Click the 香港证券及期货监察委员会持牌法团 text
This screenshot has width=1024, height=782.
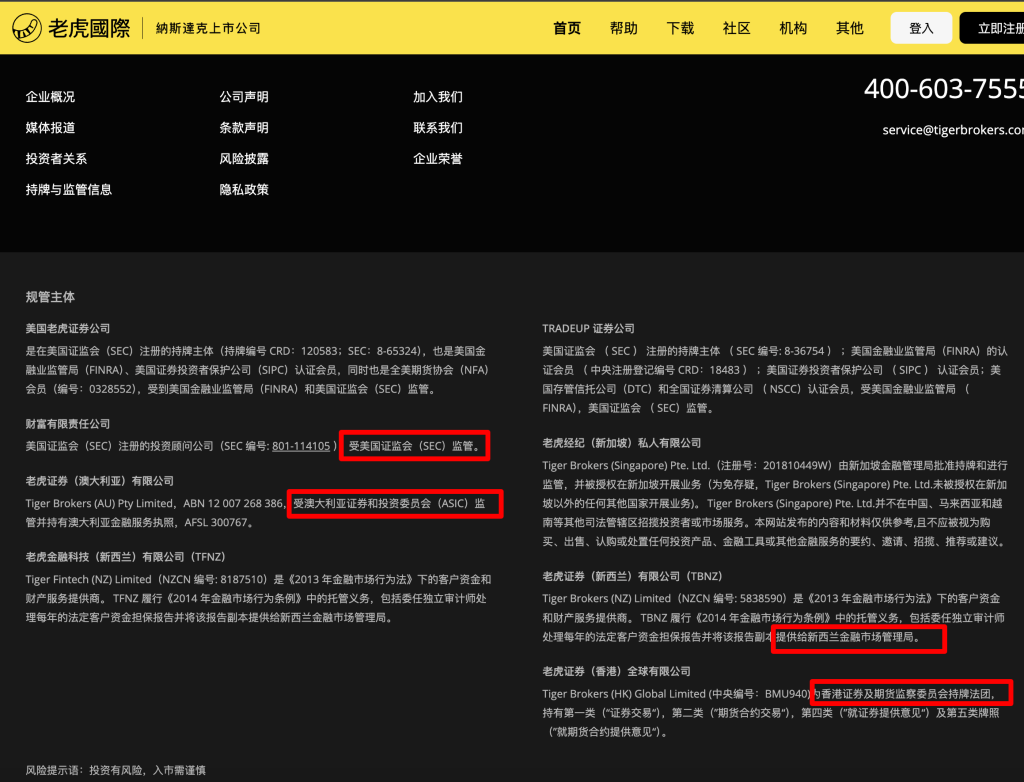(x=906, y=694)
